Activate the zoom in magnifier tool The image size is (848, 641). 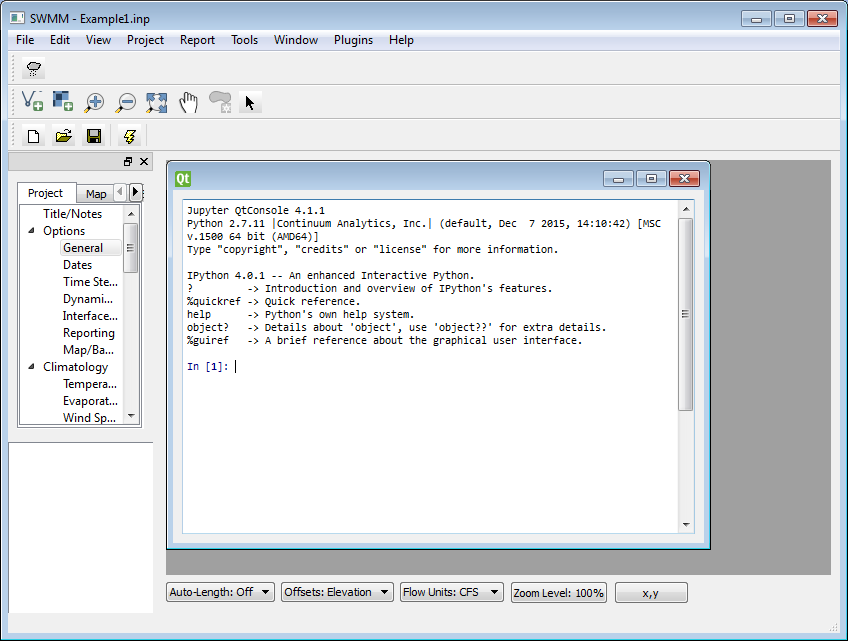[94, 102]
